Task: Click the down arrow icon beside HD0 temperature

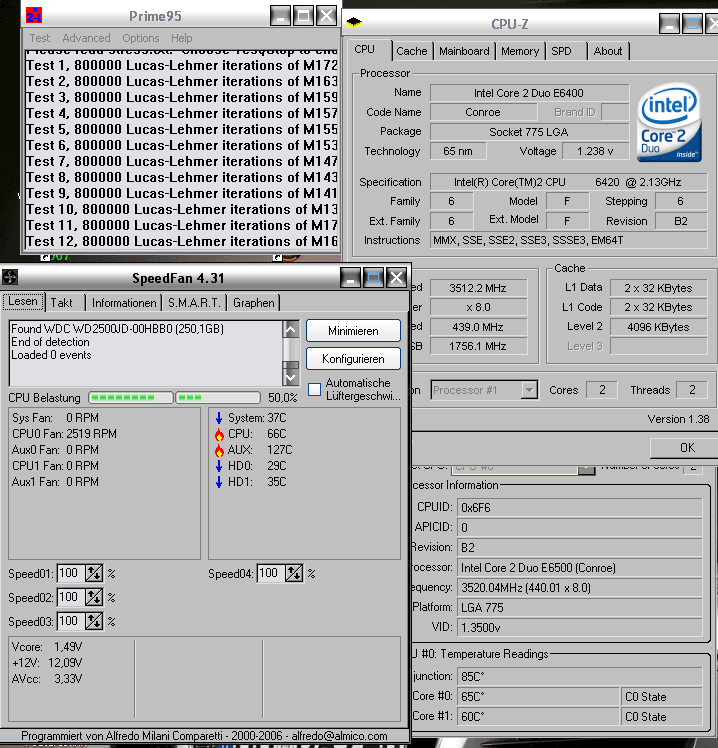Action: click(x=219, y=466)
